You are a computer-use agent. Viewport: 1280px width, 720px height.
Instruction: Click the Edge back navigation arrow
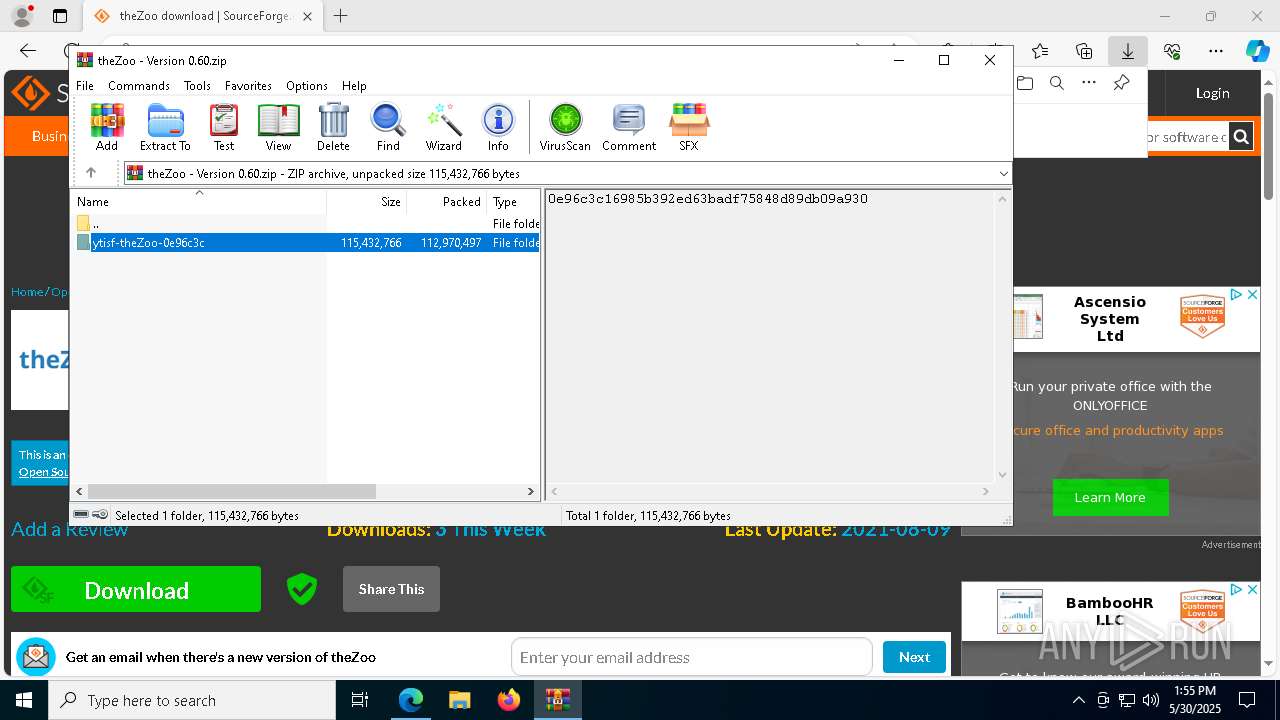coord(28,51)
